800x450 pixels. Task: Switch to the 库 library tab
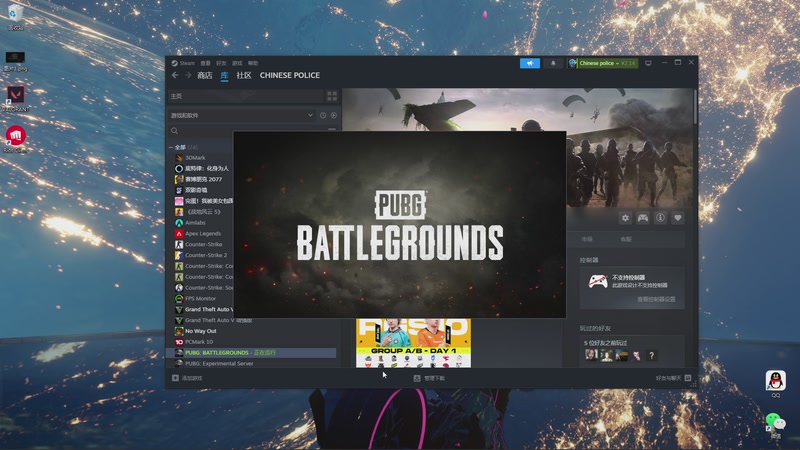pyautogui.click(x=224, y=76)
